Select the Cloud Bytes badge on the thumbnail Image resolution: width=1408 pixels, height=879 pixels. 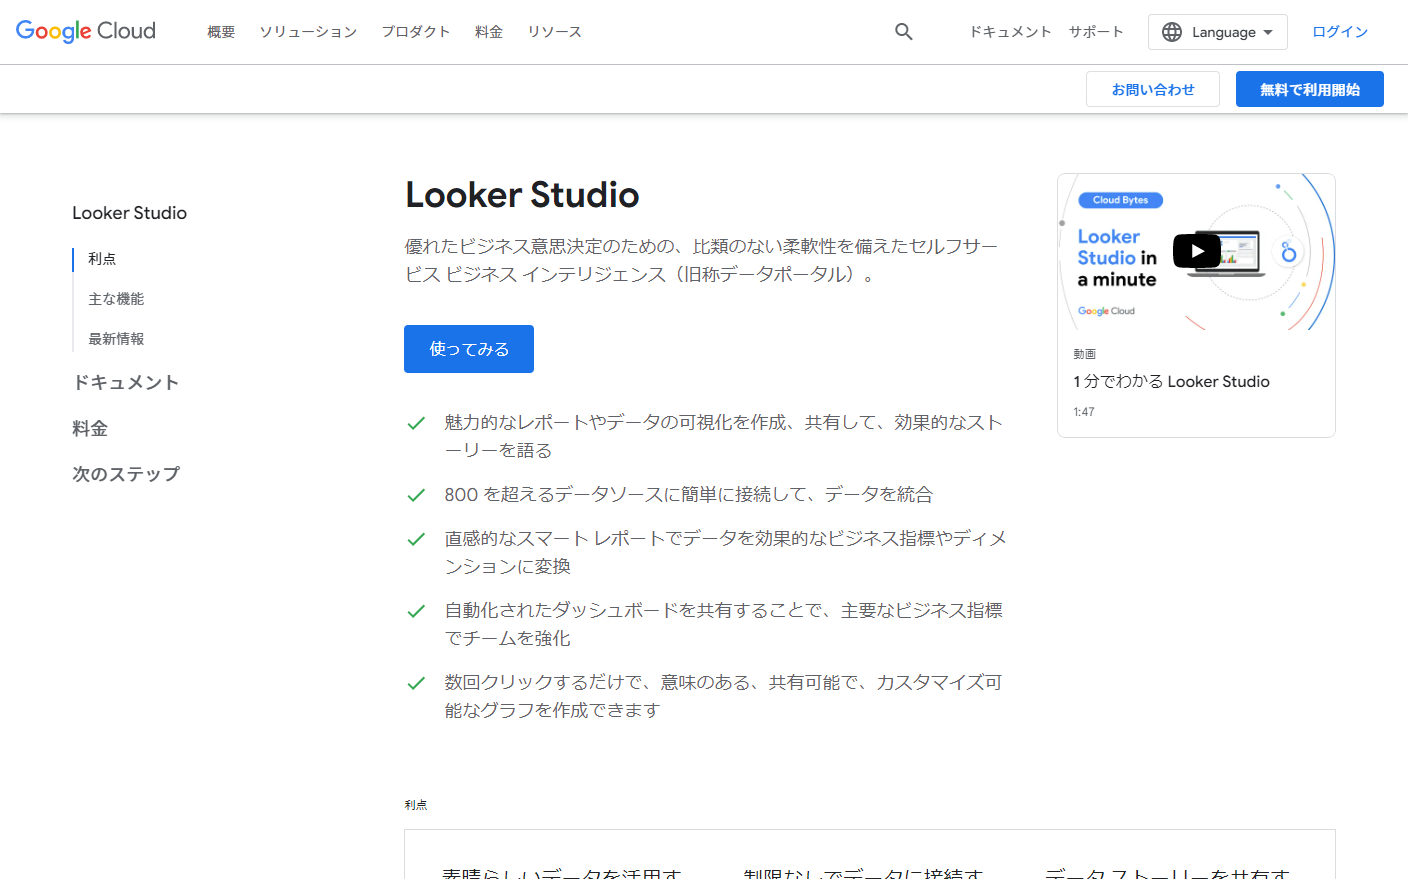coord(1118,199)
